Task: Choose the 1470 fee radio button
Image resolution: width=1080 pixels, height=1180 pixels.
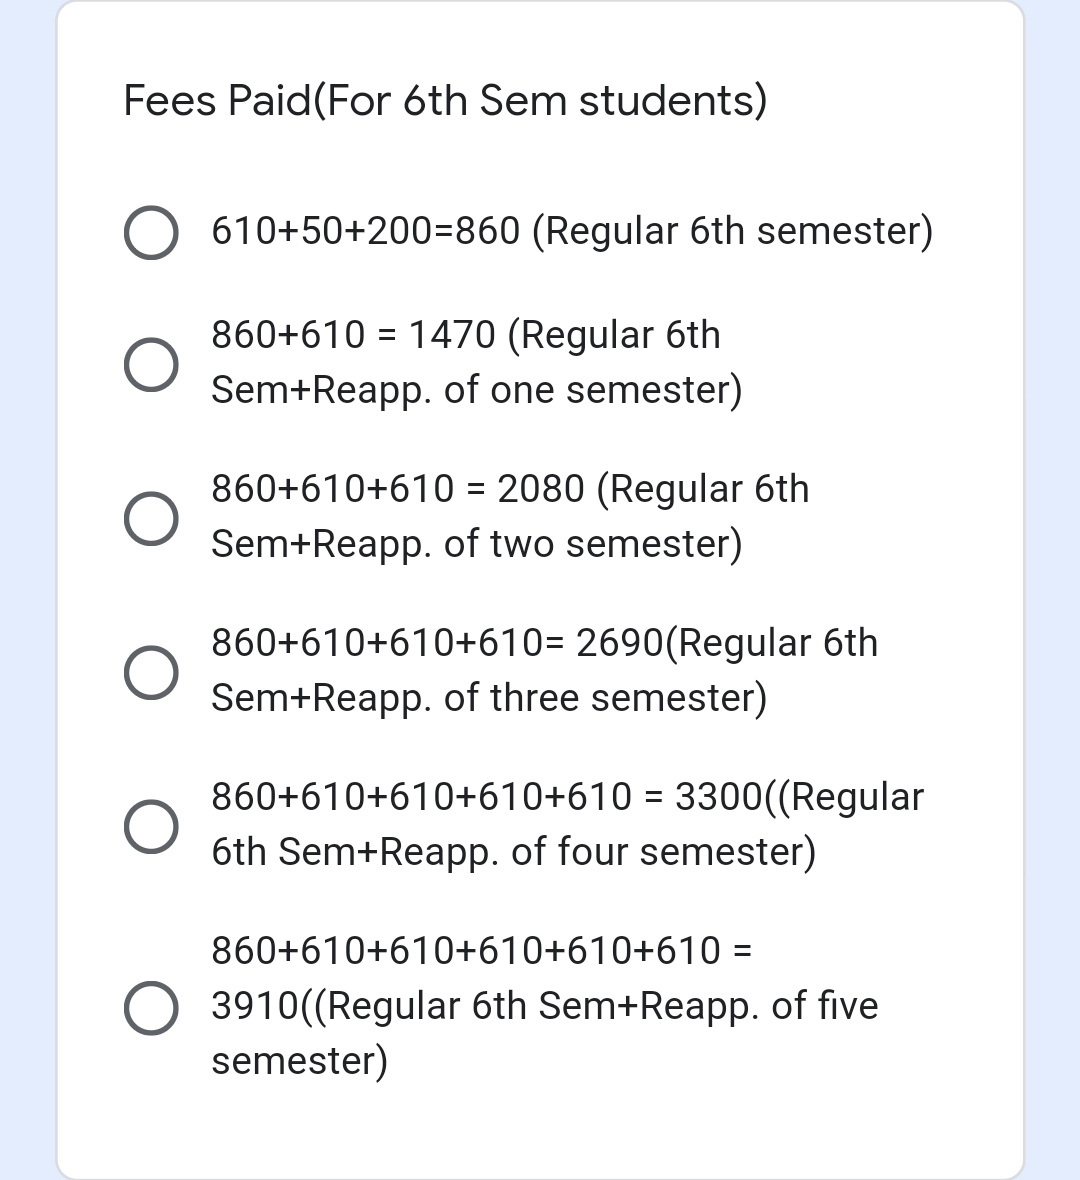Action: coord(151,364)
